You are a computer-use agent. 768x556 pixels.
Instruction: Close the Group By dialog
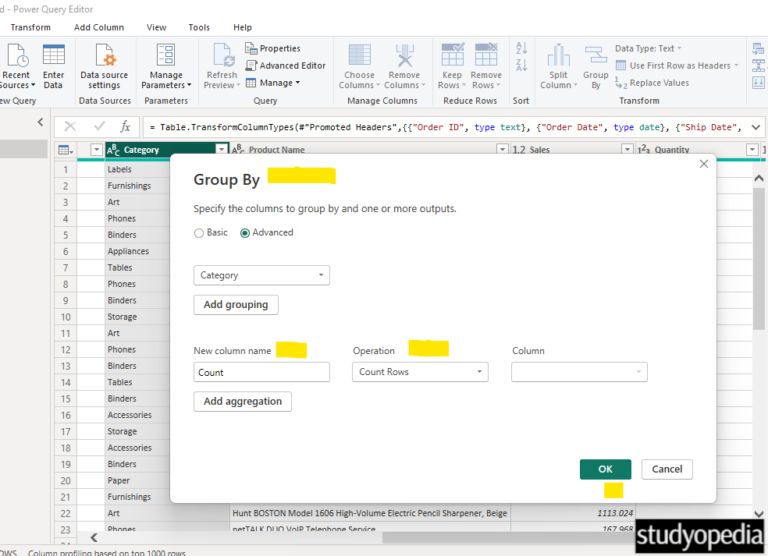(x=704, y=164)
